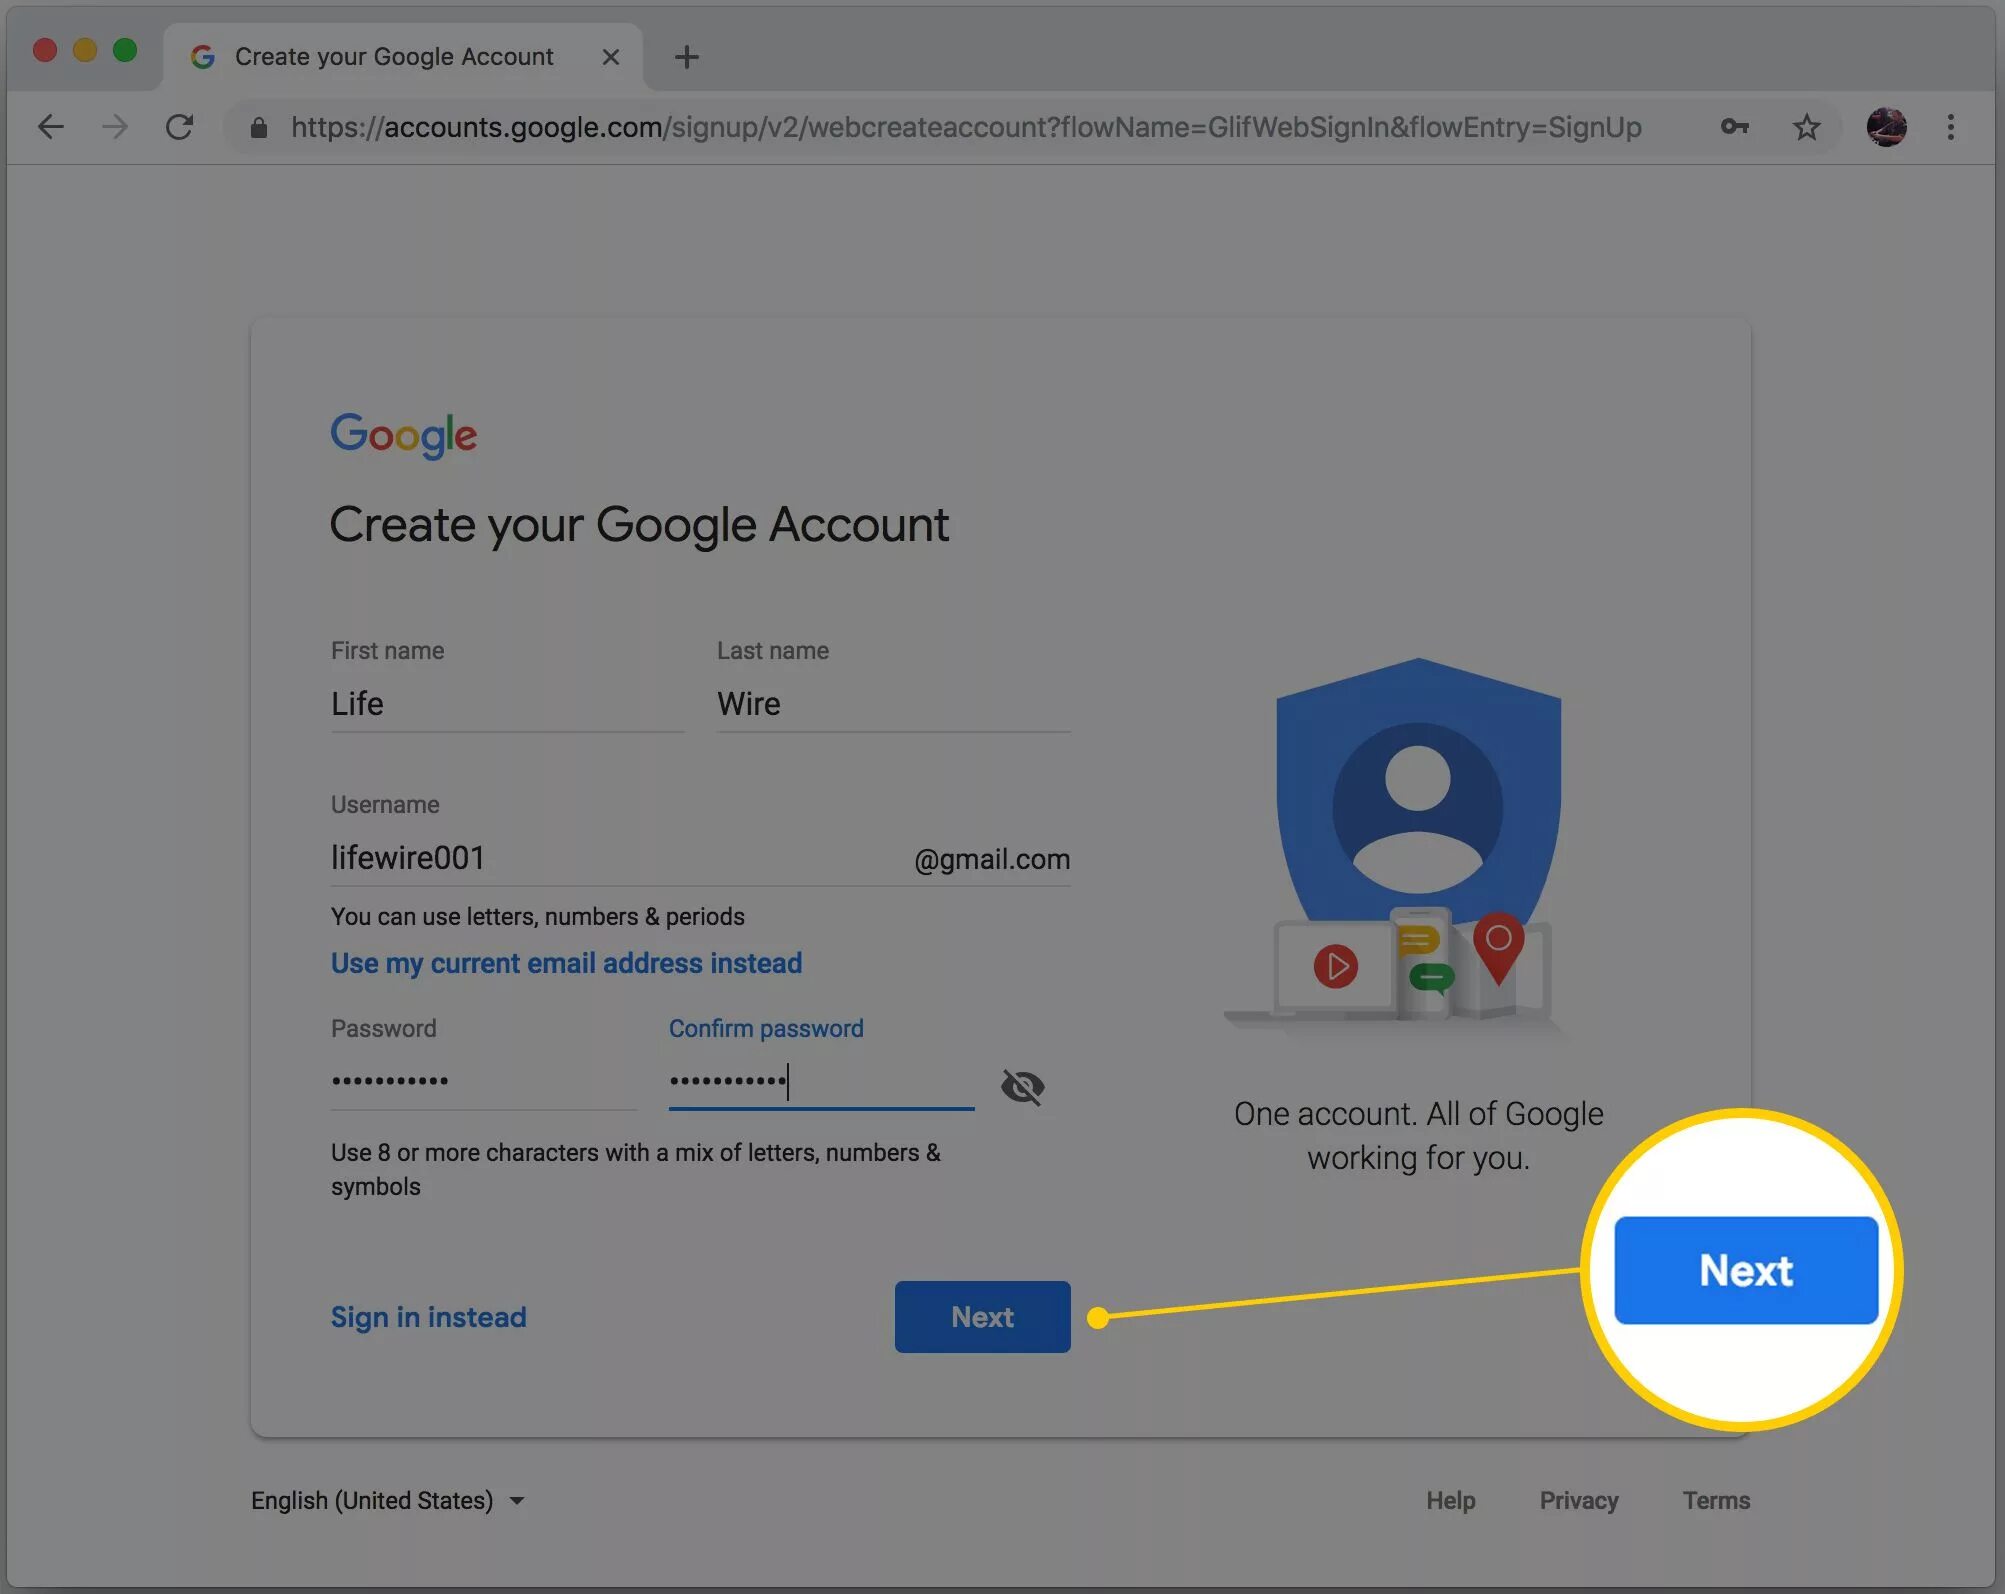Toggle password visibility eye icon

1022,1086
